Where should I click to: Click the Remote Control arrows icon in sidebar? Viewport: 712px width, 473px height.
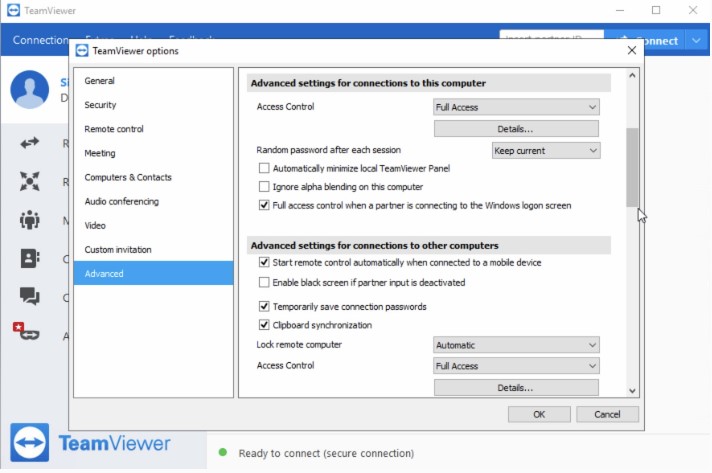click(x=30, y=143)
